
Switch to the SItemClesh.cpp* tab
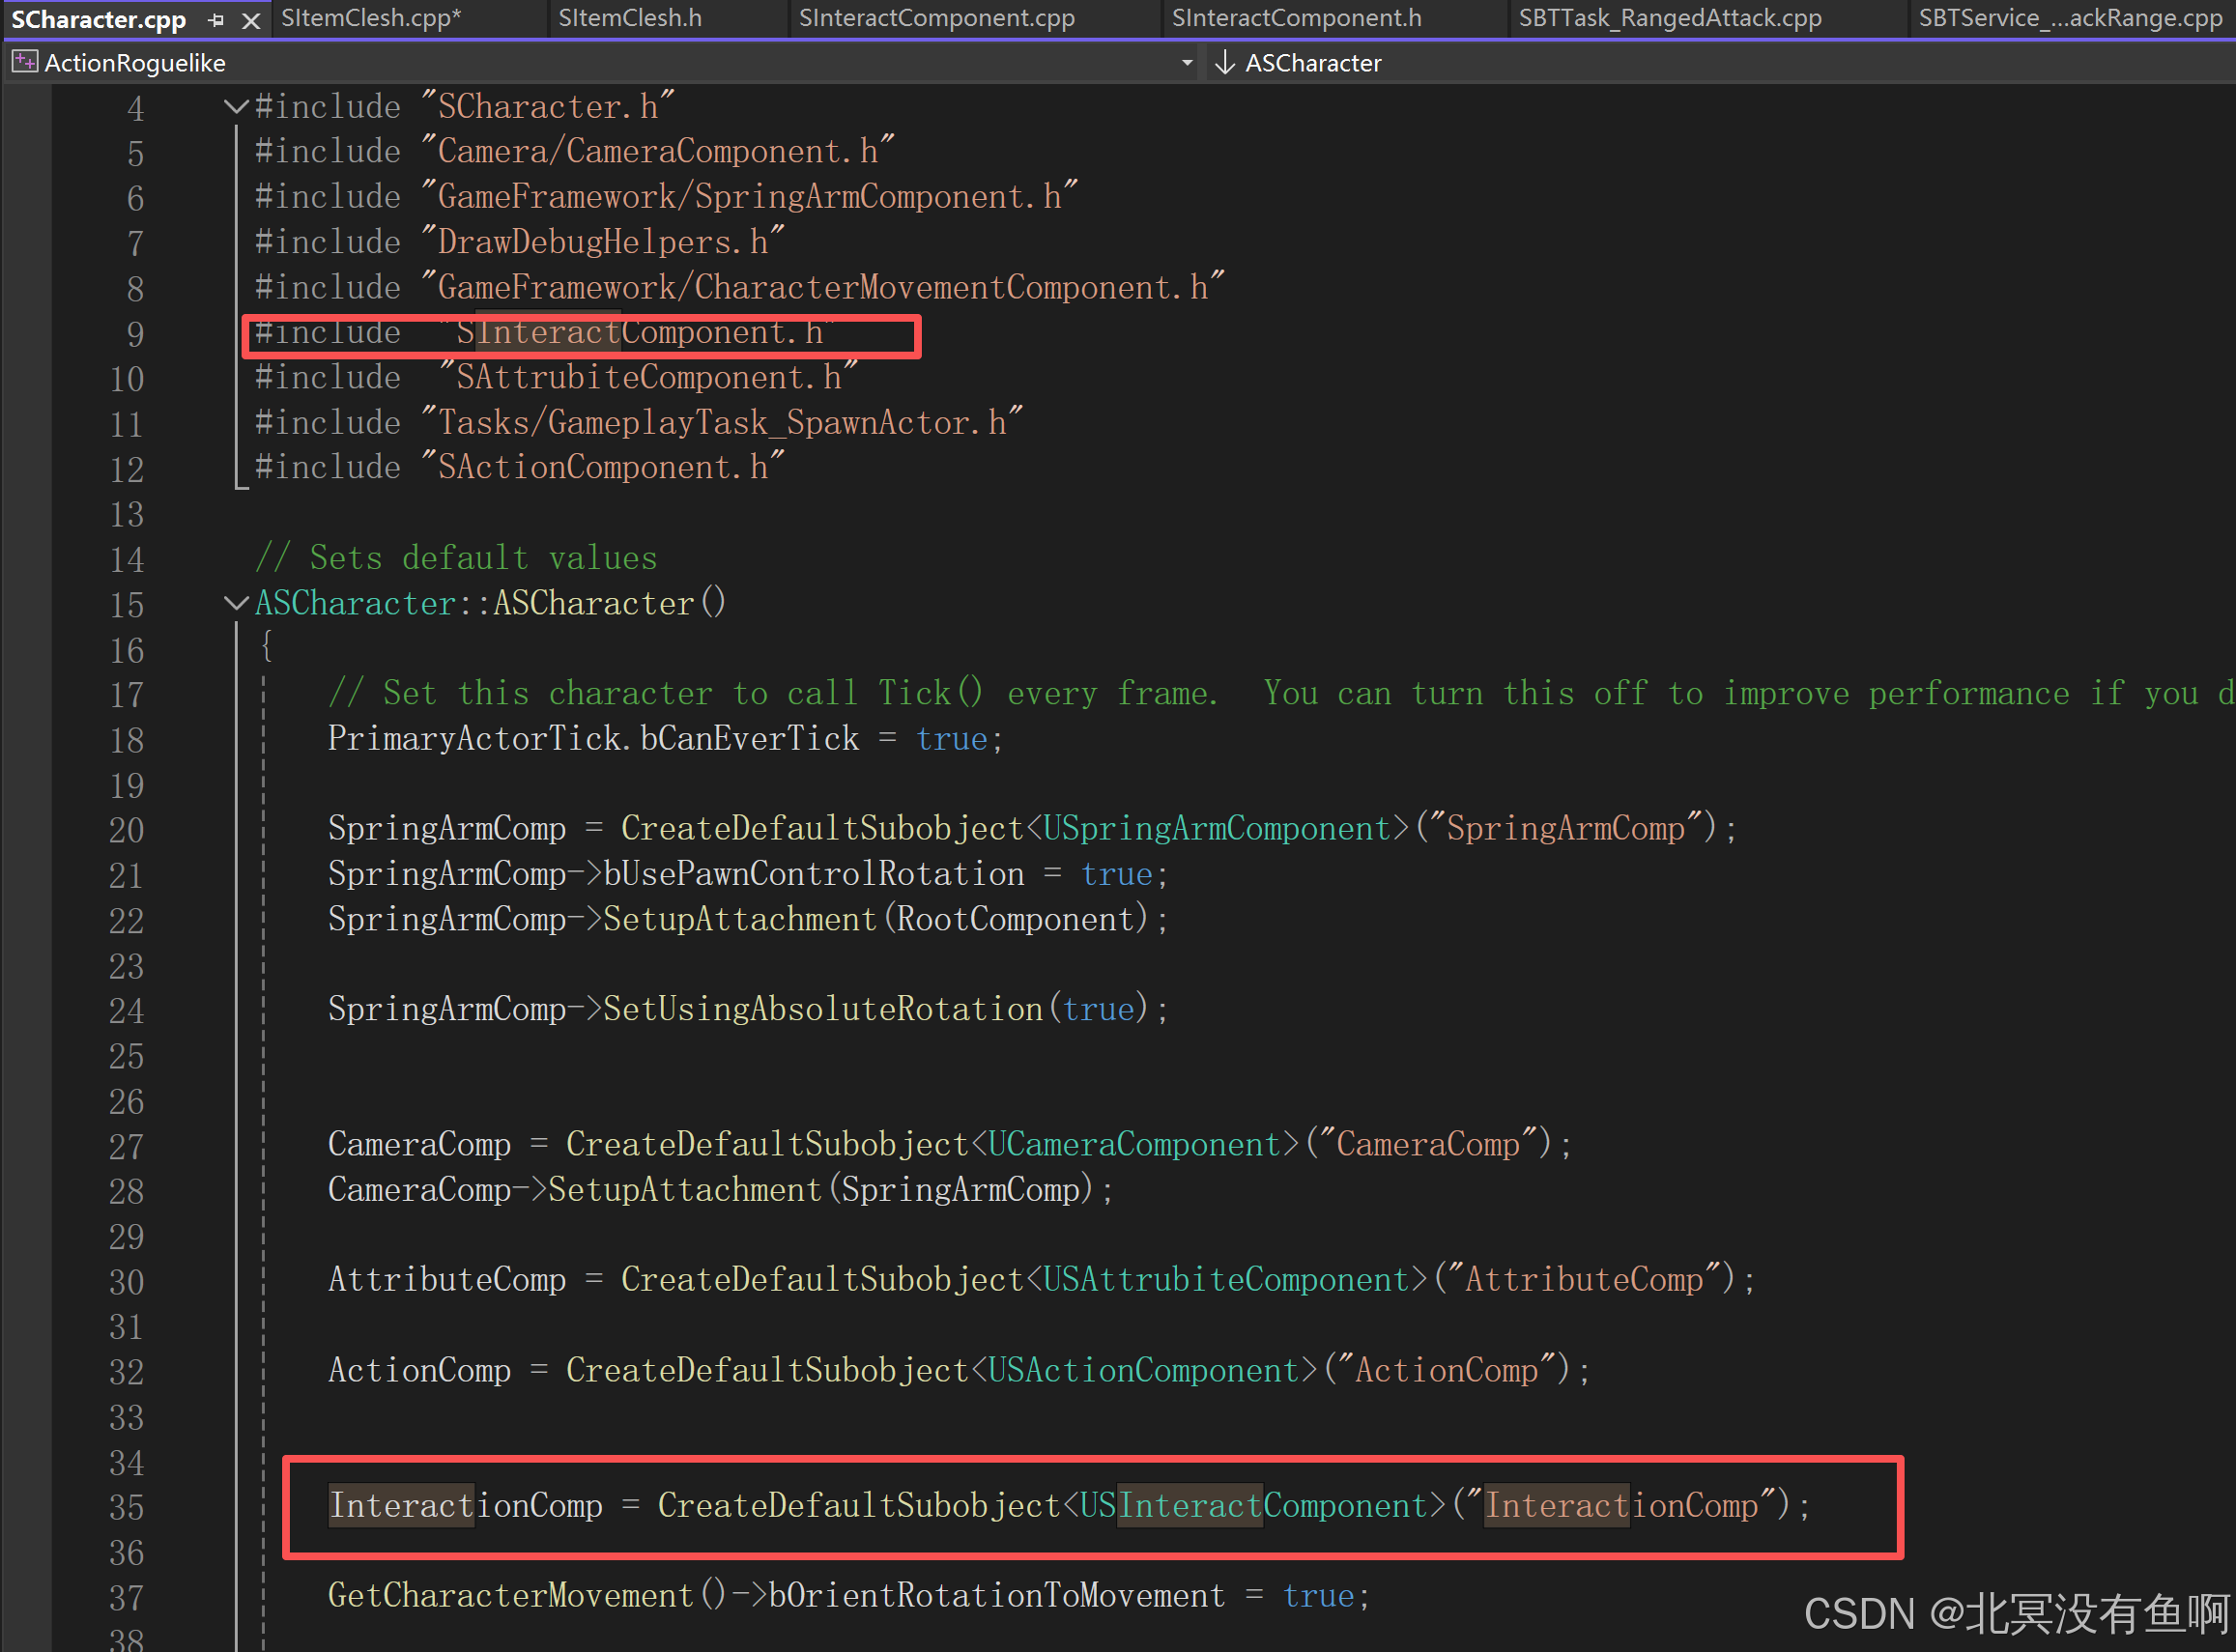[371, 18]
